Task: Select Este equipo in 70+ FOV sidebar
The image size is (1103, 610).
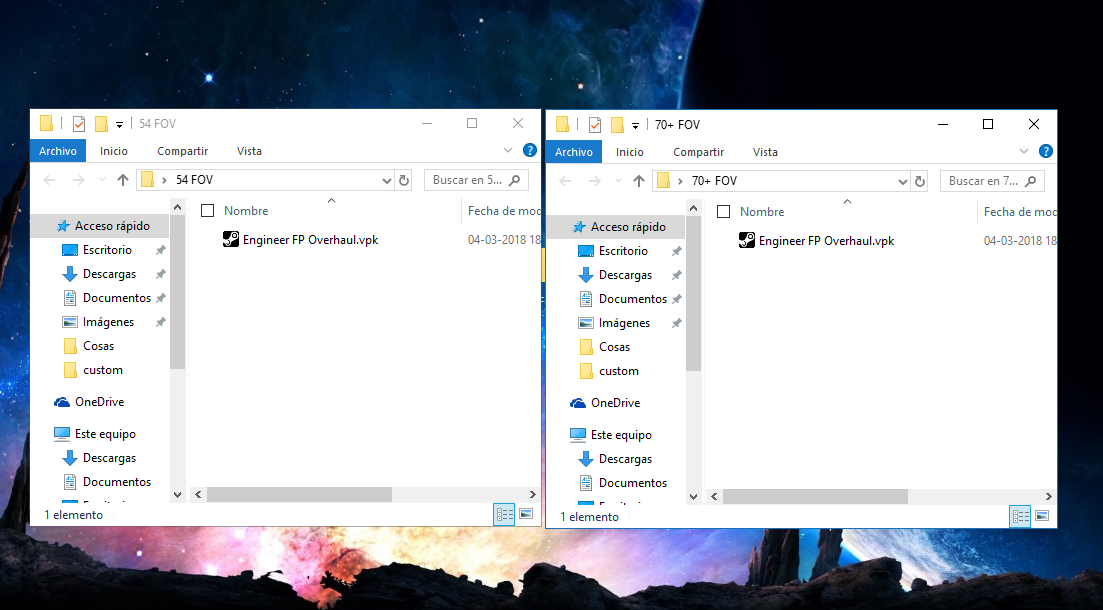Action: pyautogui.click(x=622, y=434)
